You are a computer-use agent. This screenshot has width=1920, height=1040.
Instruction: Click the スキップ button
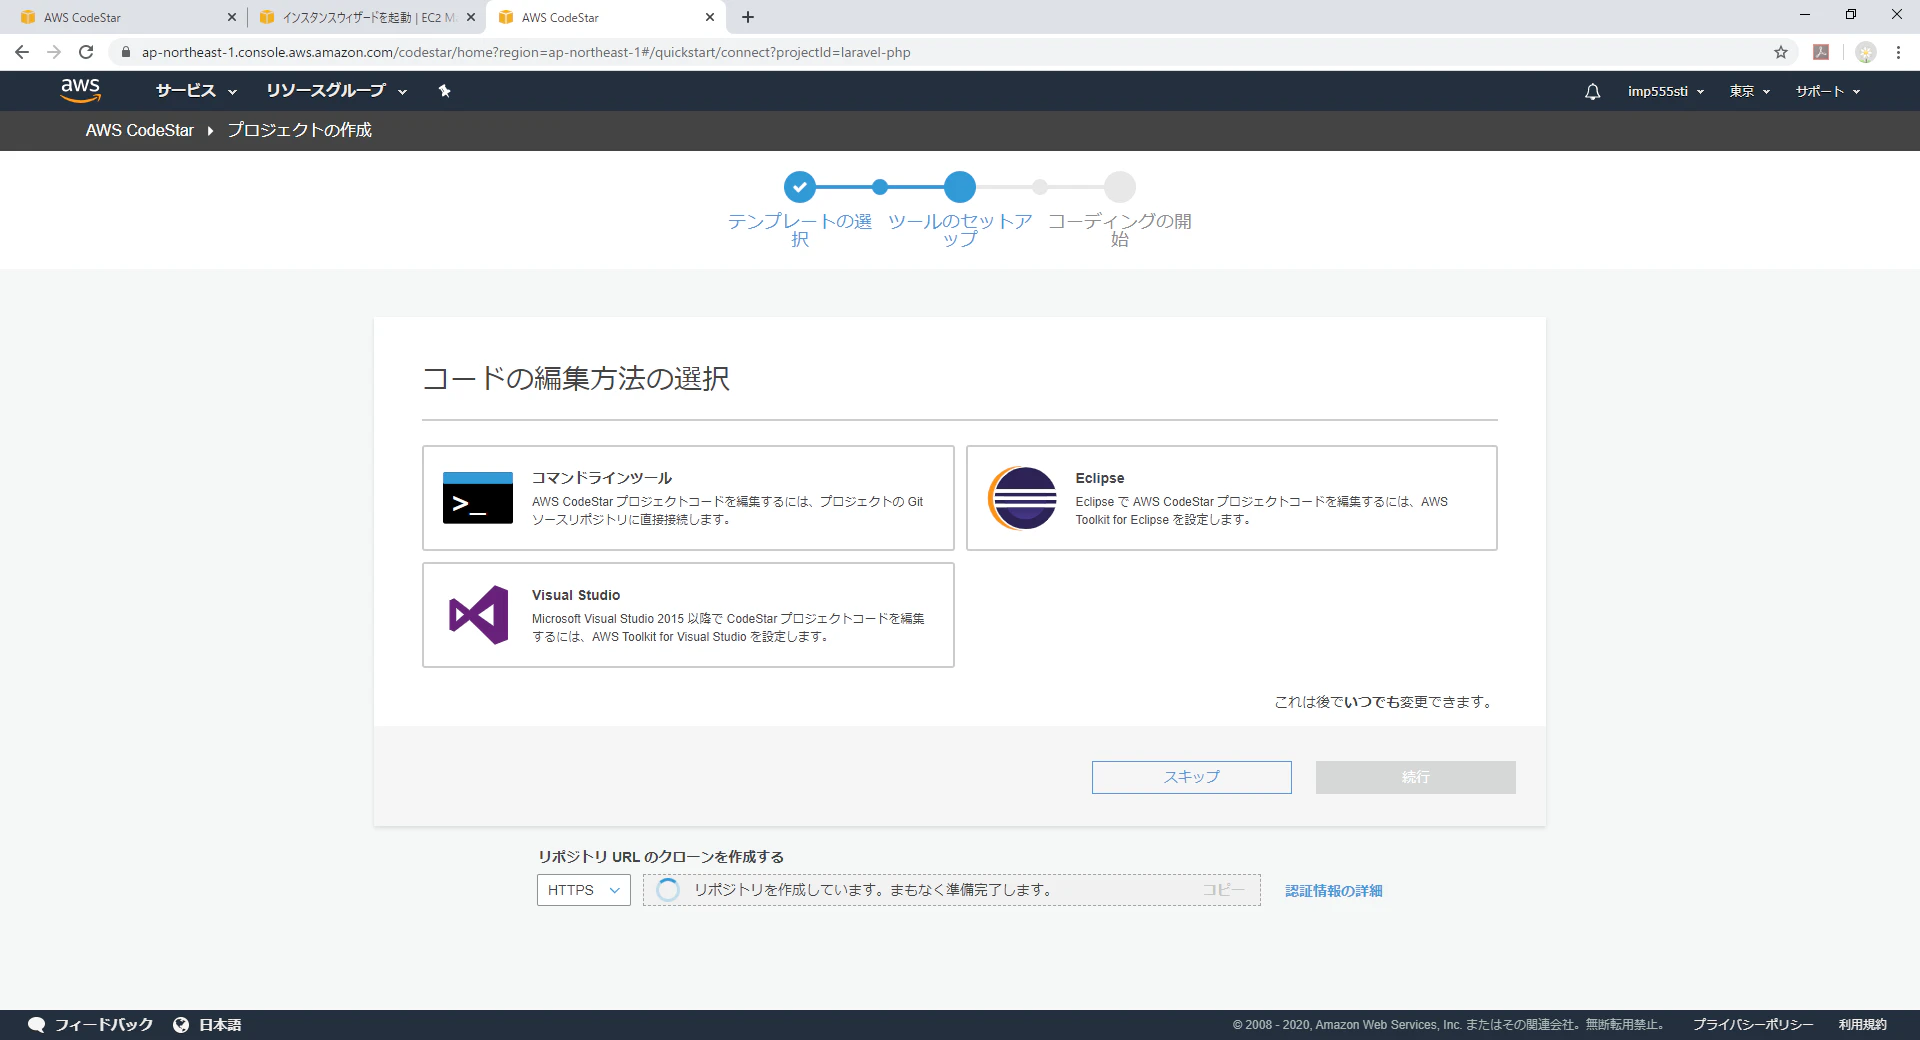click(1192, 777)
